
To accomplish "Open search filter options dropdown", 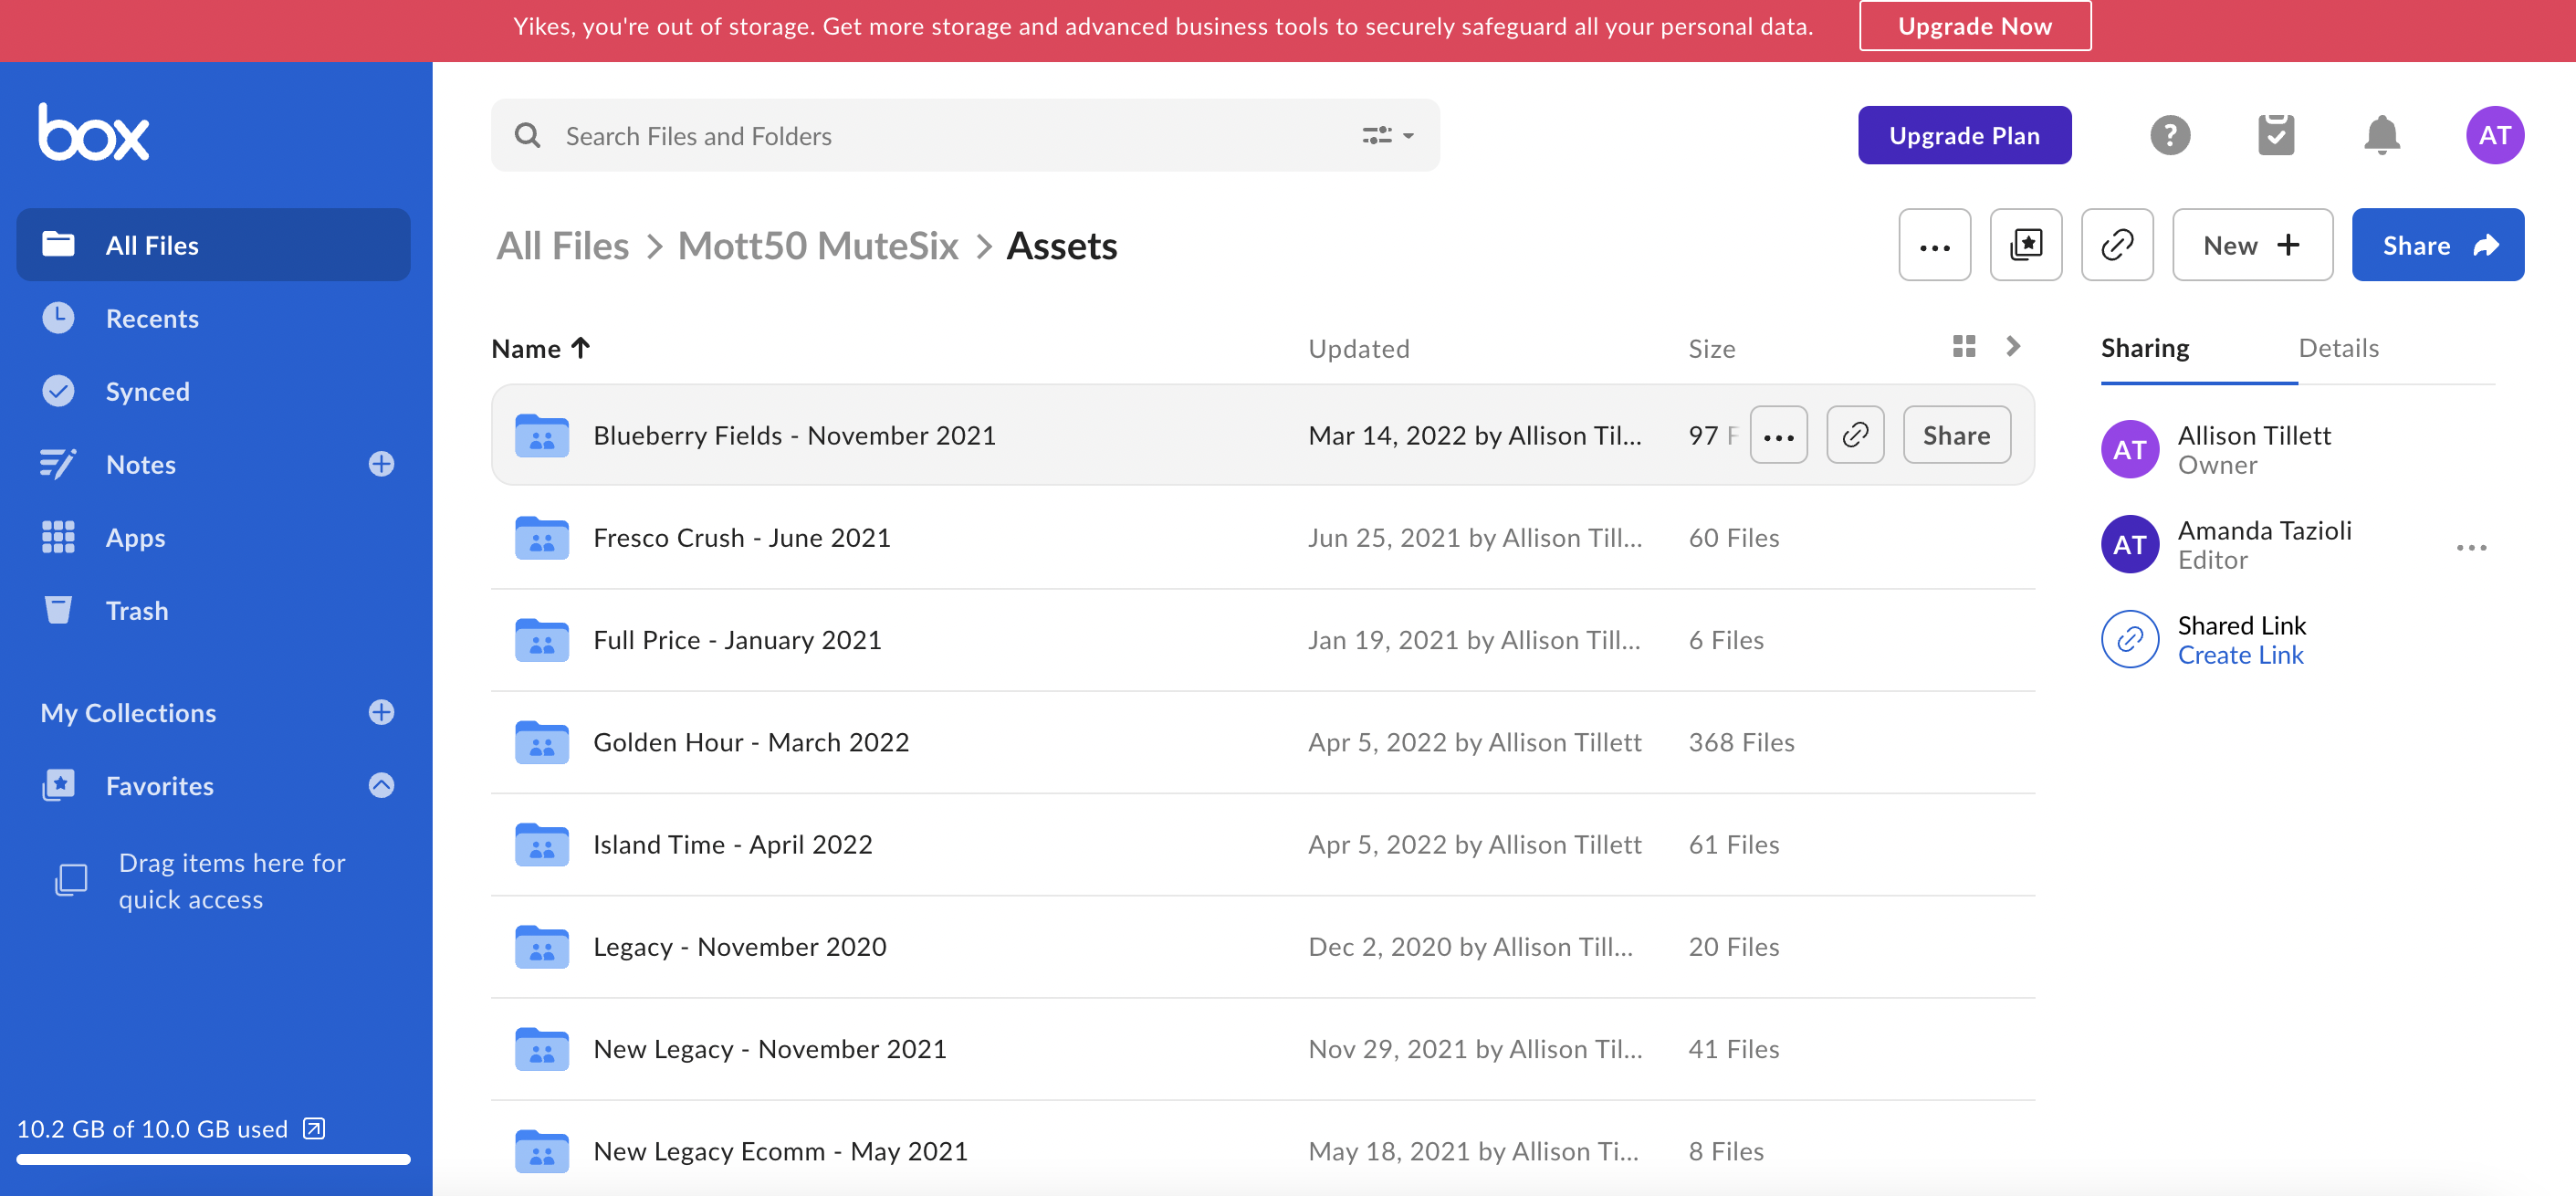I will click(1388, 135).
